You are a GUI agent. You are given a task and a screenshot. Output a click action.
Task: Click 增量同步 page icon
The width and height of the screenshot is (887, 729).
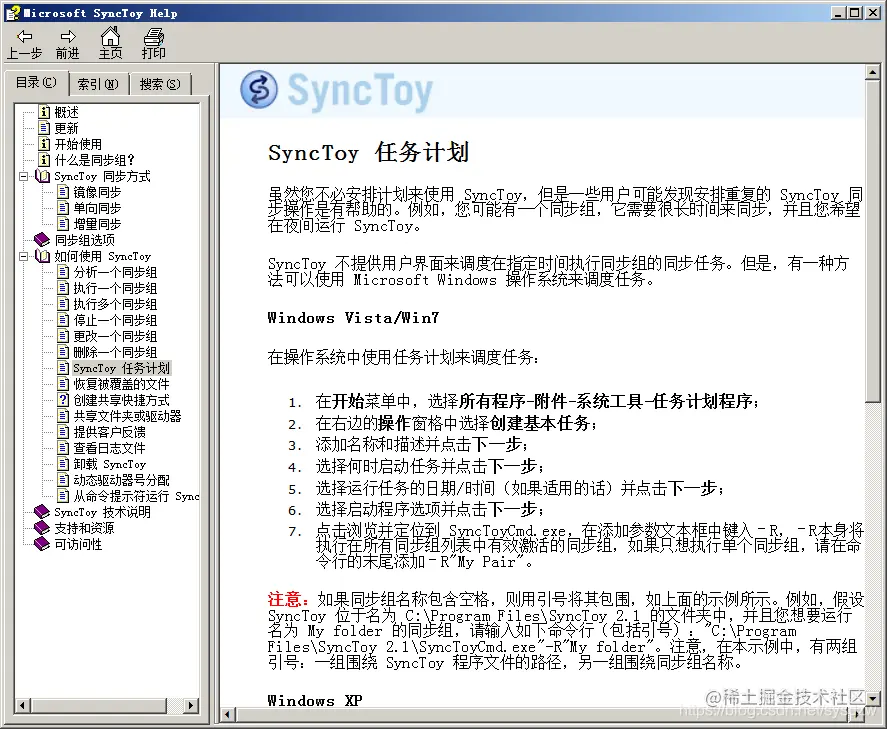[x=63, y=224]
